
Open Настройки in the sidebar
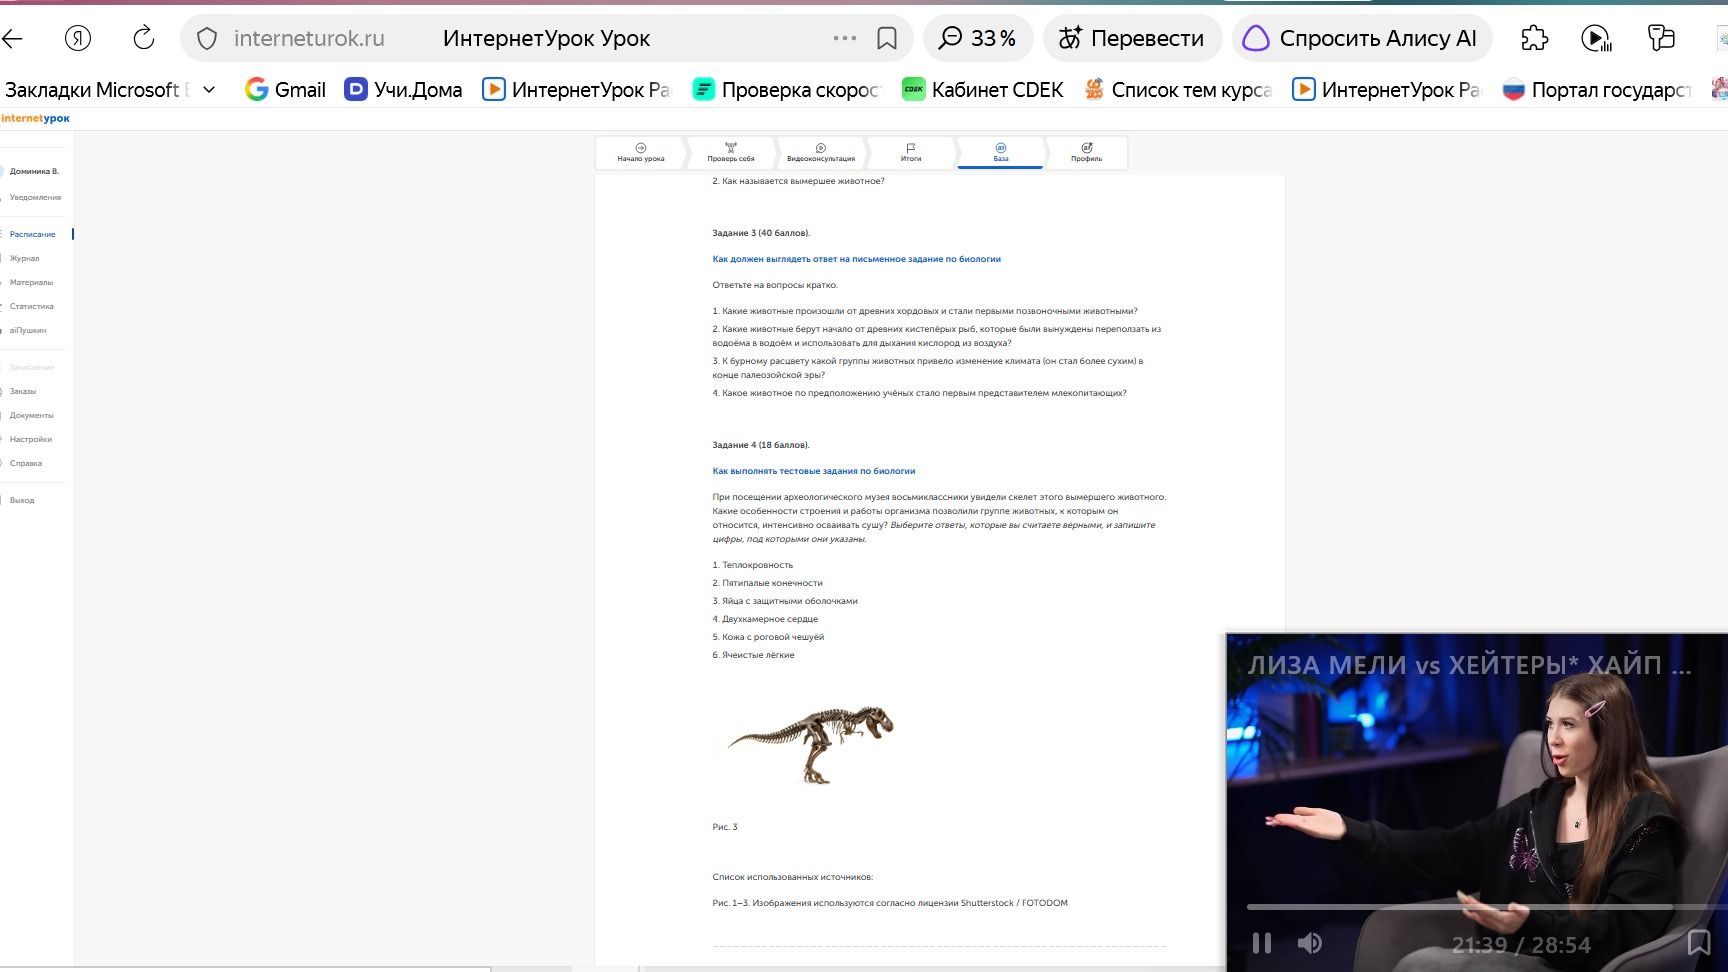click(x=31, y=439)
